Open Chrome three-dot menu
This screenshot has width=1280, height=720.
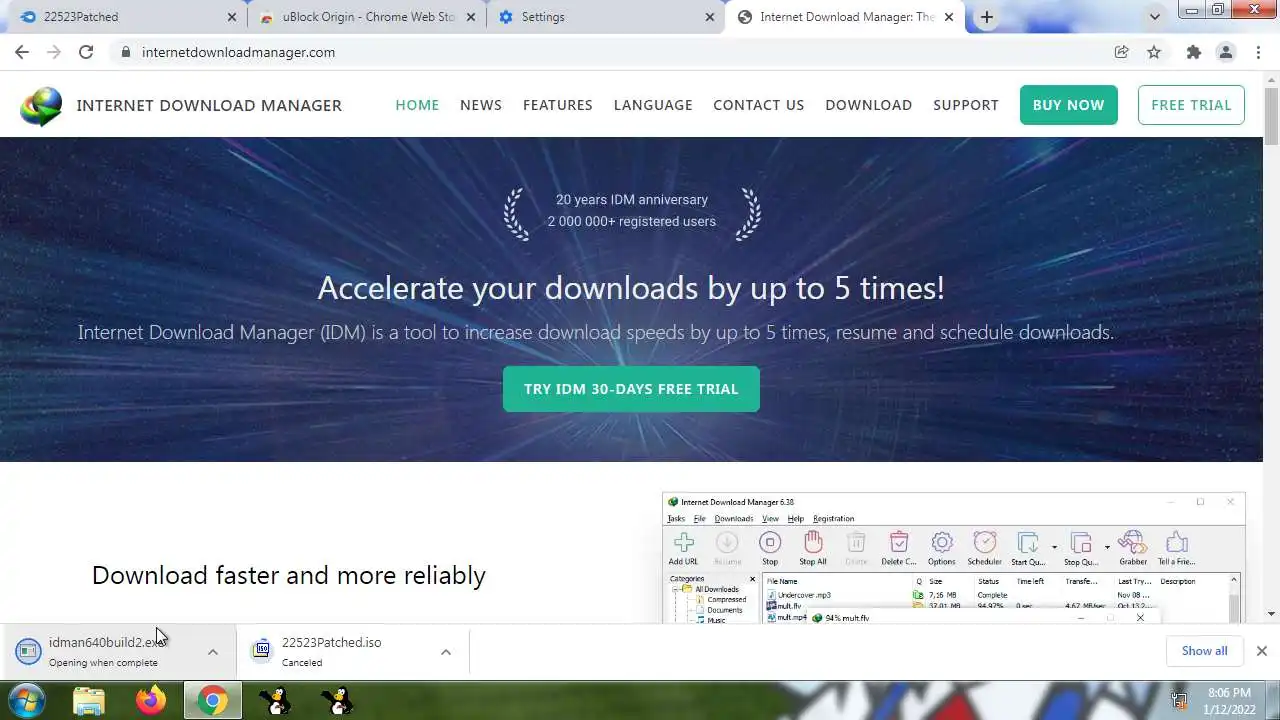point(1258,52)
